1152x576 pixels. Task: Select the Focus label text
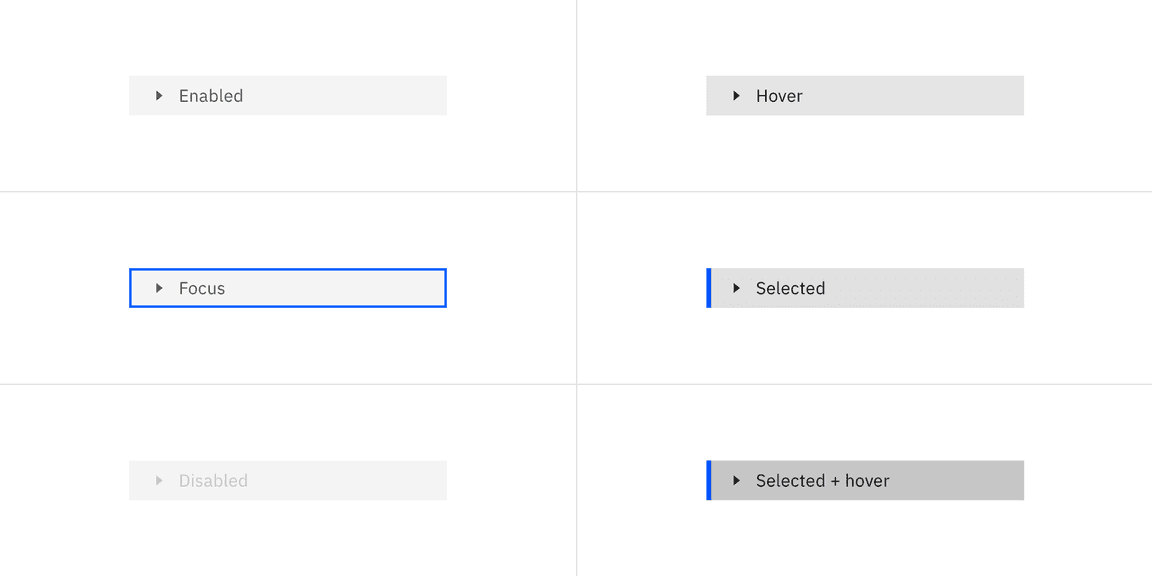coord(202,288)
